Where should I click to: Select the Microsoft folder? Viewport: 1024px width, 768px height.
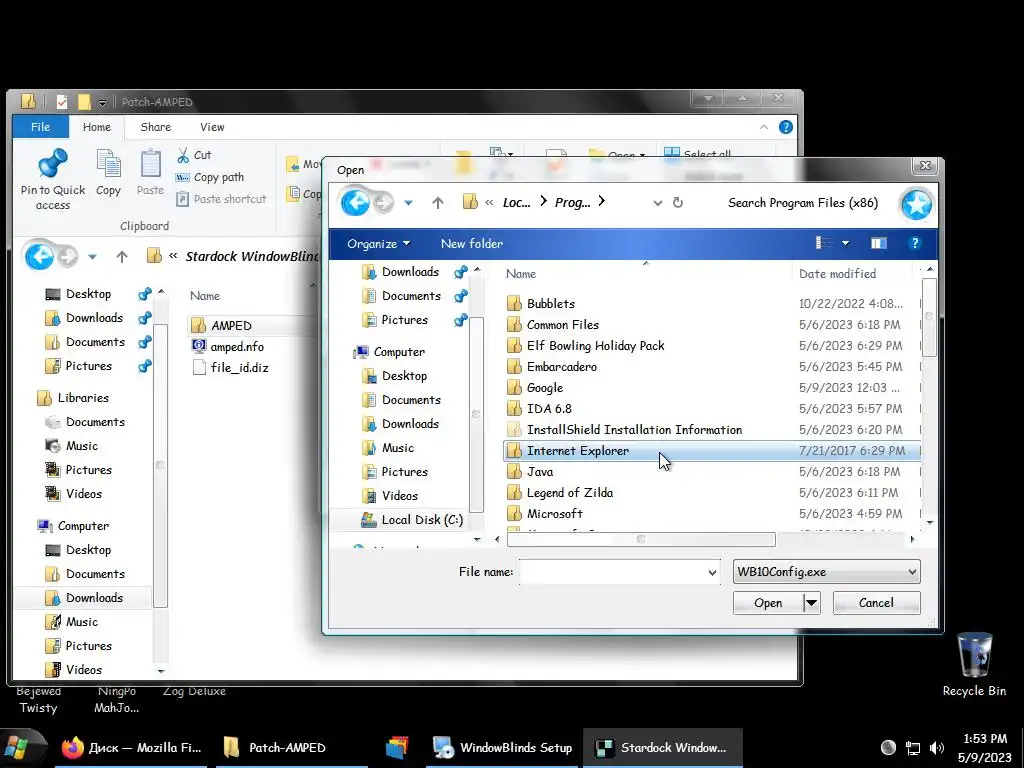point(712,513)
